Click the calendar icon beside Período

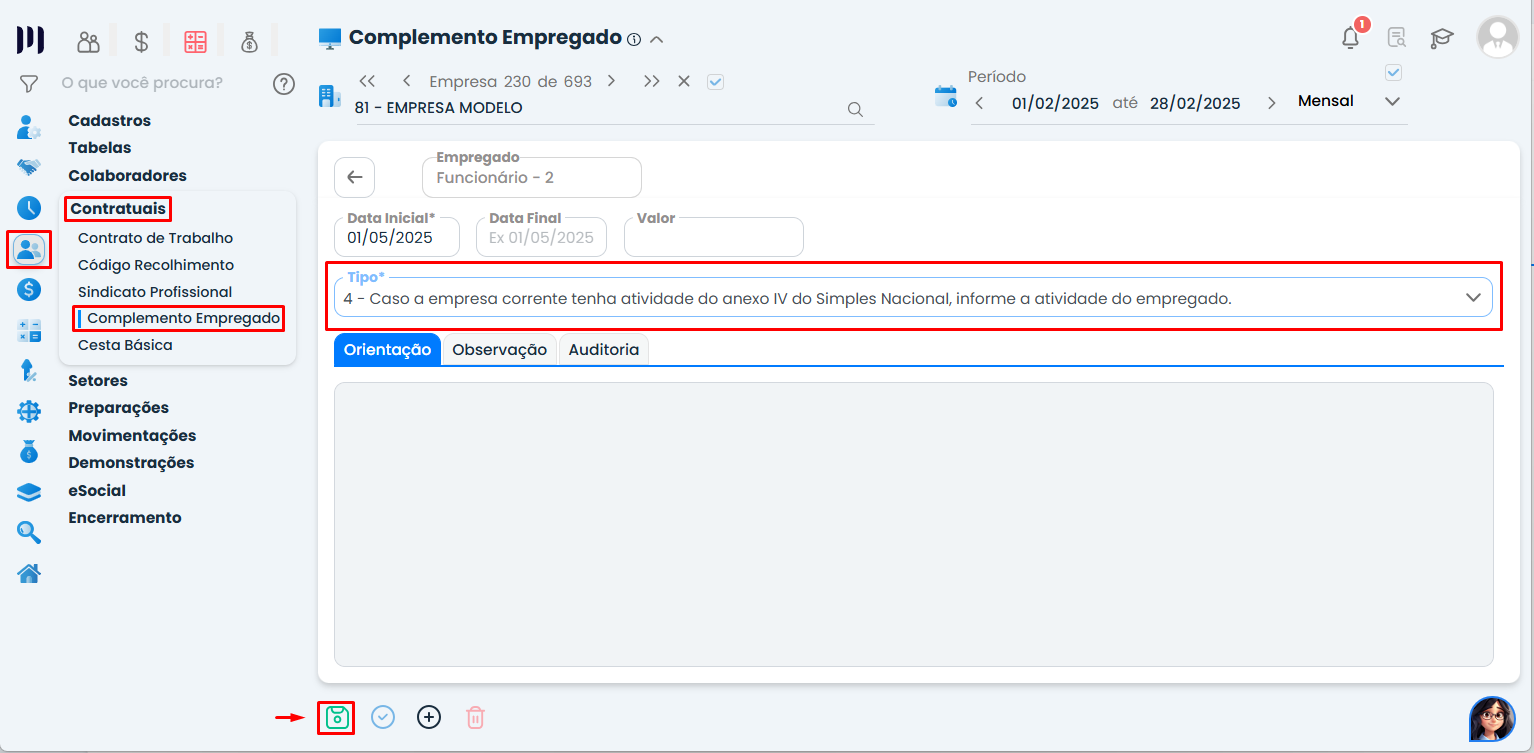coord(945,97)
